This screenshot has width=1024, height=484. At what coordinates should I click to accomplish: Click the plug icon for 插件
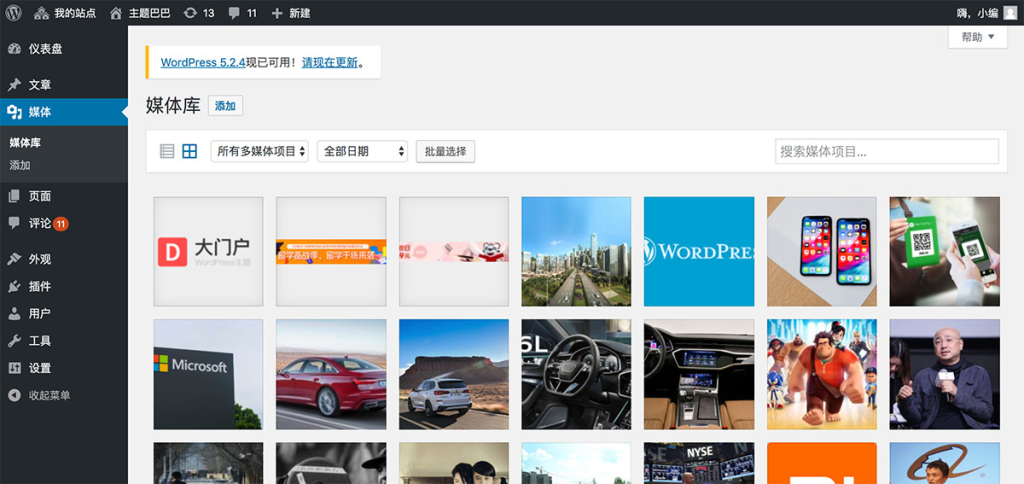(14, 286)
